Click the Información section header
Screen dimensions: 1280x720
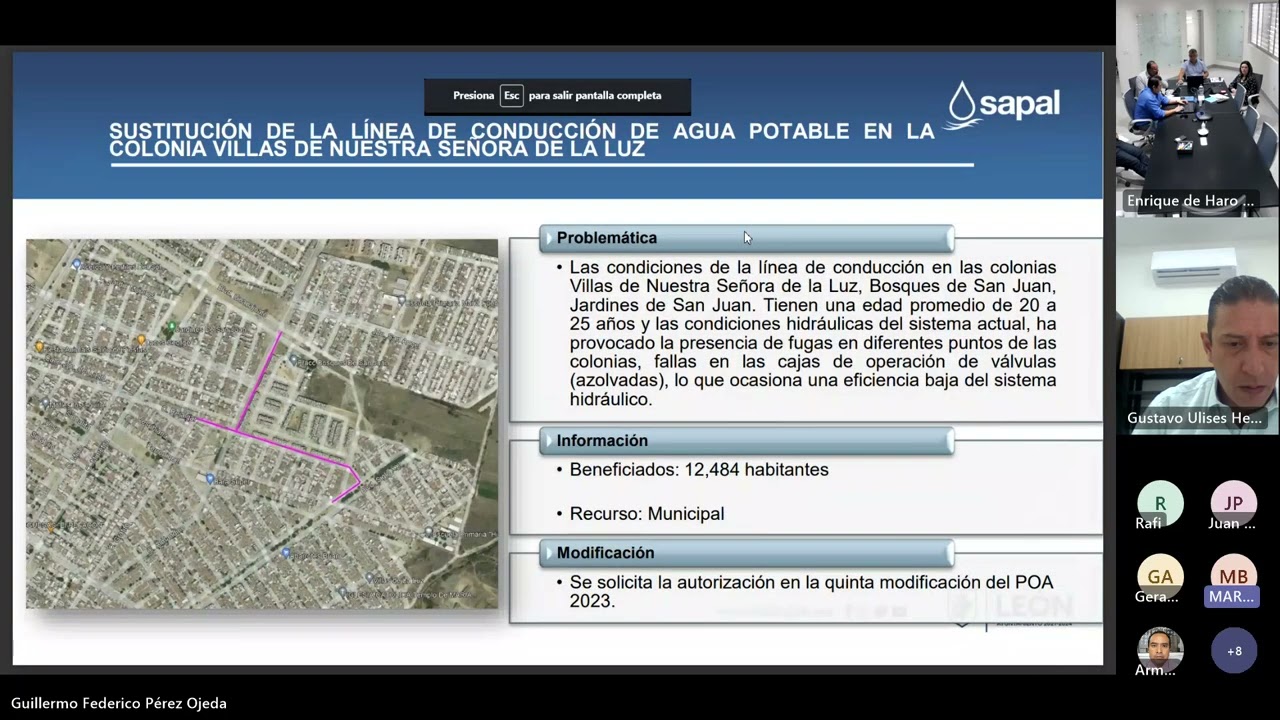point(746,441)
